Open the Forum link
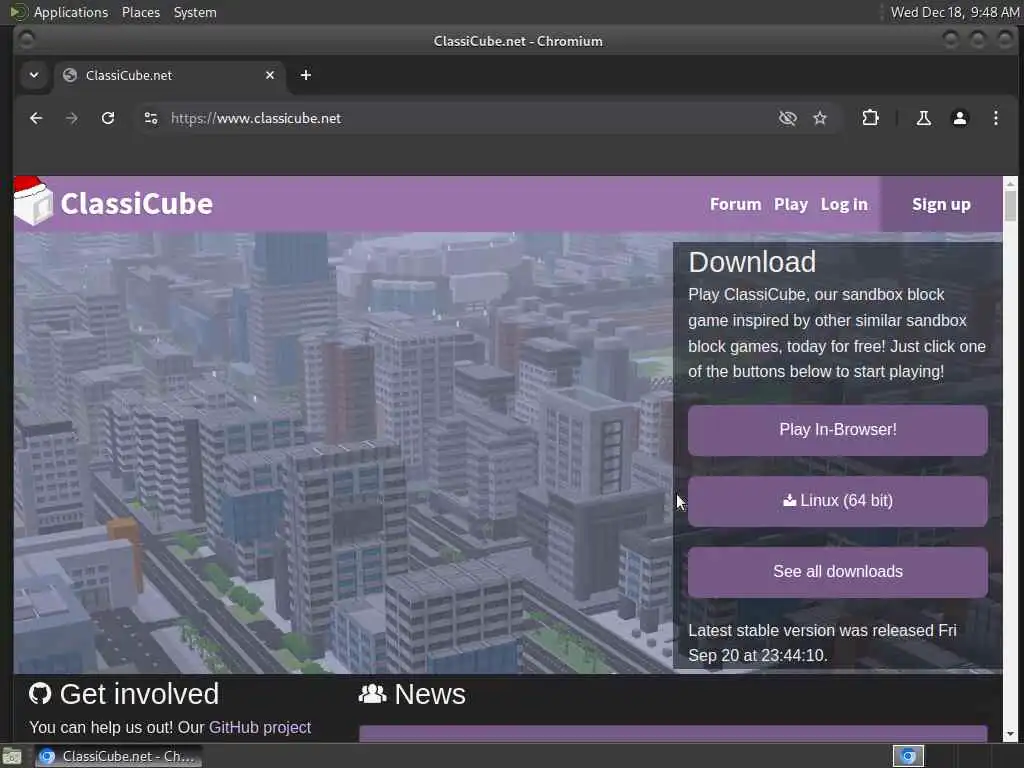This screenshot has width=1024, height=768. tap(735, 204)
